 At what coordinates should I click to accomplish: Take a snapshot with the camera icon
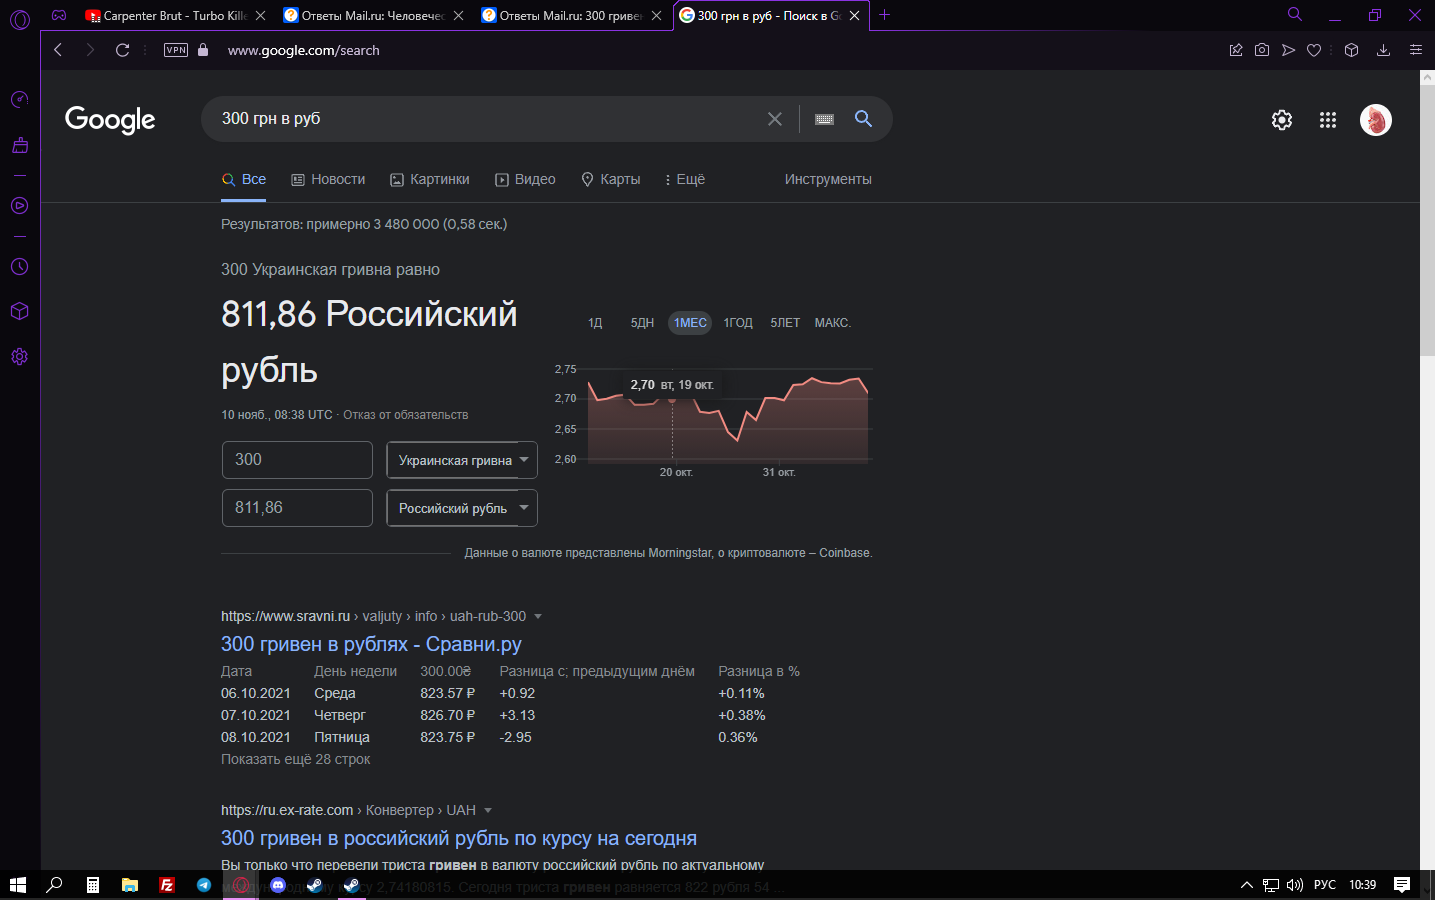1262,50
